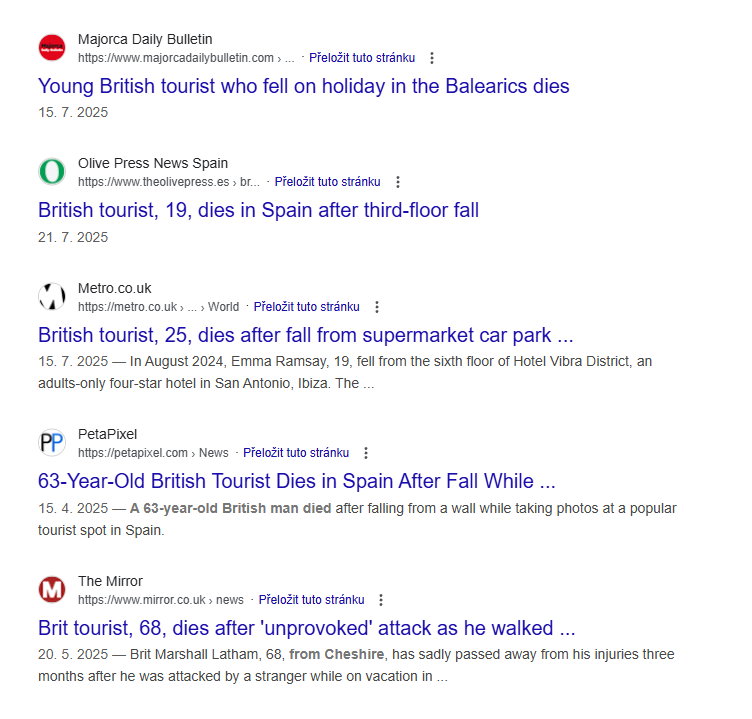Click 'Přeložit tuto stránku' for Majorca Daily Bulletin

pos(362,58)
